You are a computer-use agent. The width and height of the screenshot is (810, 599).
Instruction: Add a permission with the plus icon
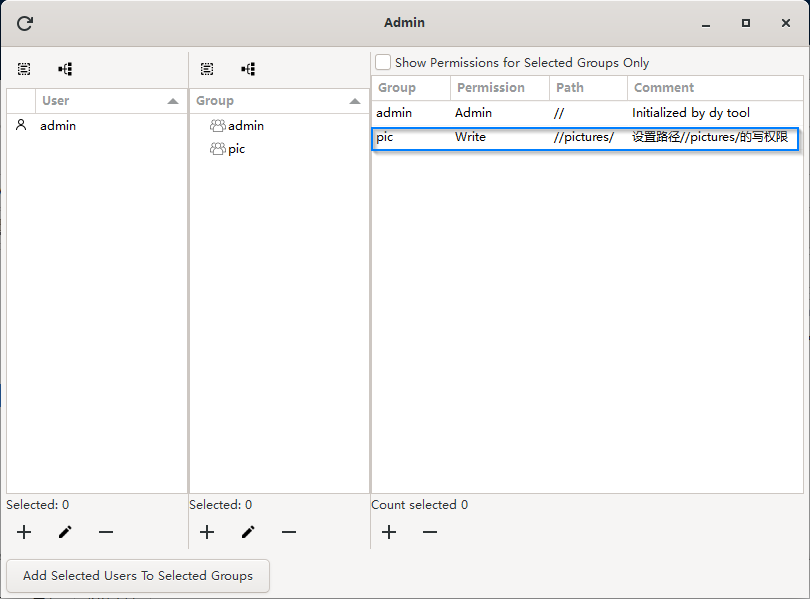tap(389, 532)
